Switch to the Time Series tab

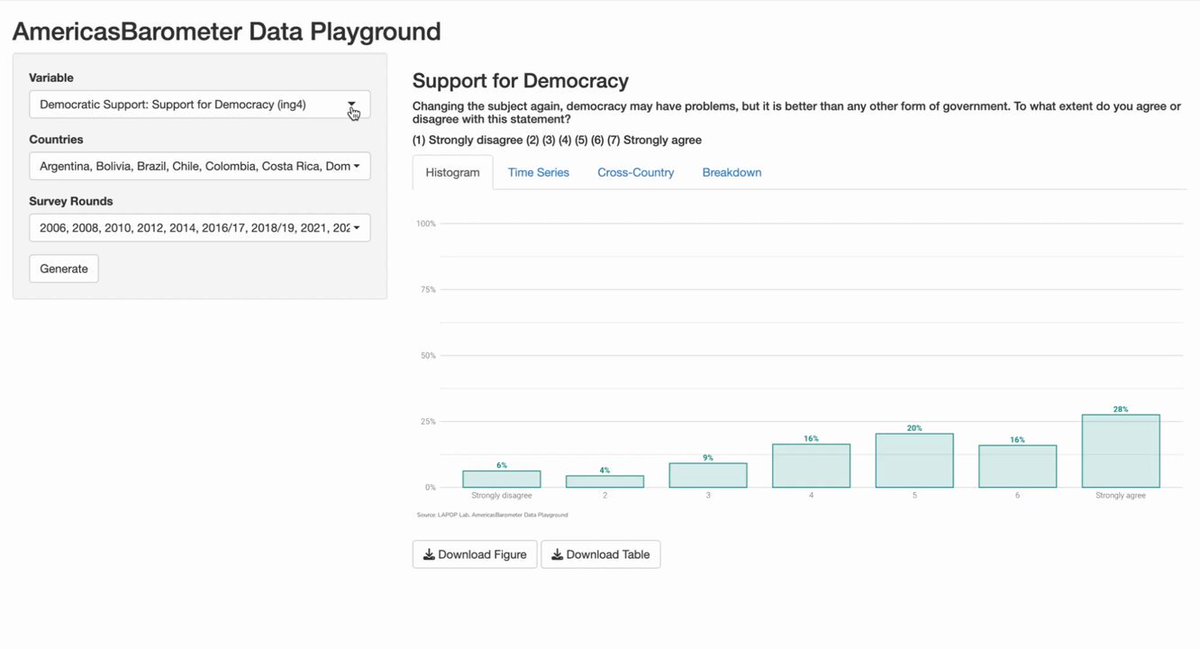(x=538, y=172)
